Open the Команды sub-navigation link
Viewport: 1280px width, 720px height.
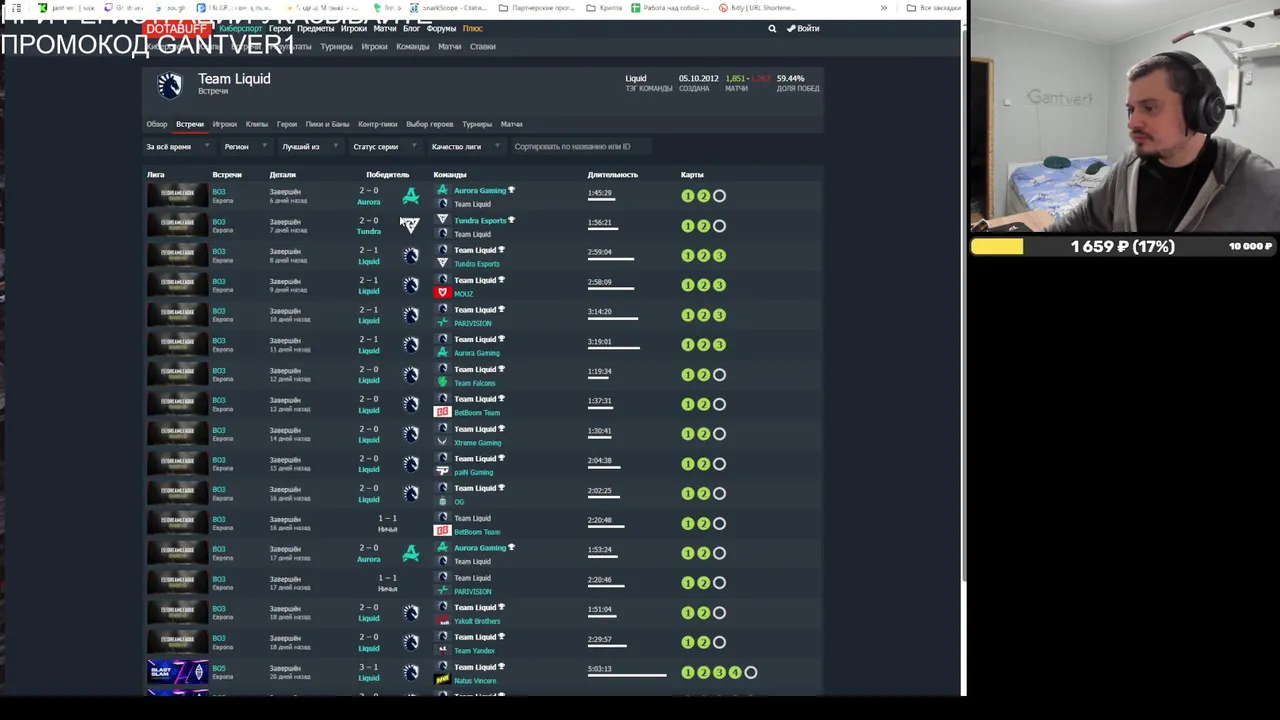coord(413,47)
